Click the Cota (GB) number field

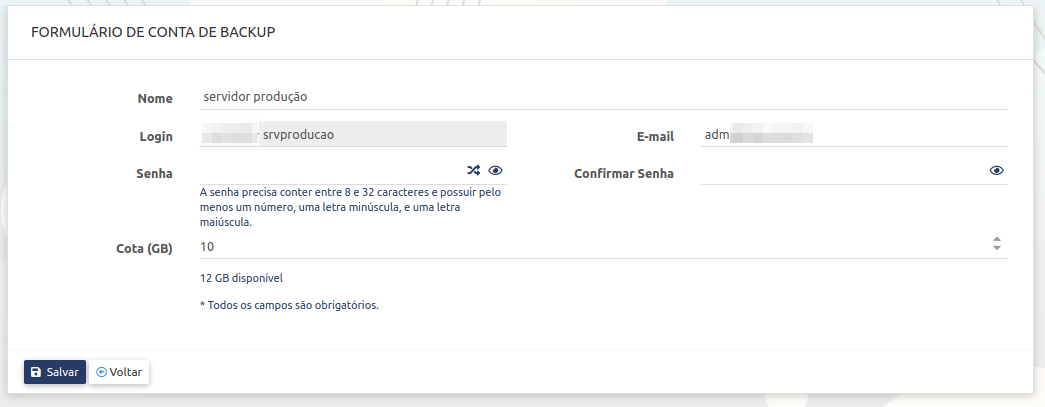click(590, 246)
